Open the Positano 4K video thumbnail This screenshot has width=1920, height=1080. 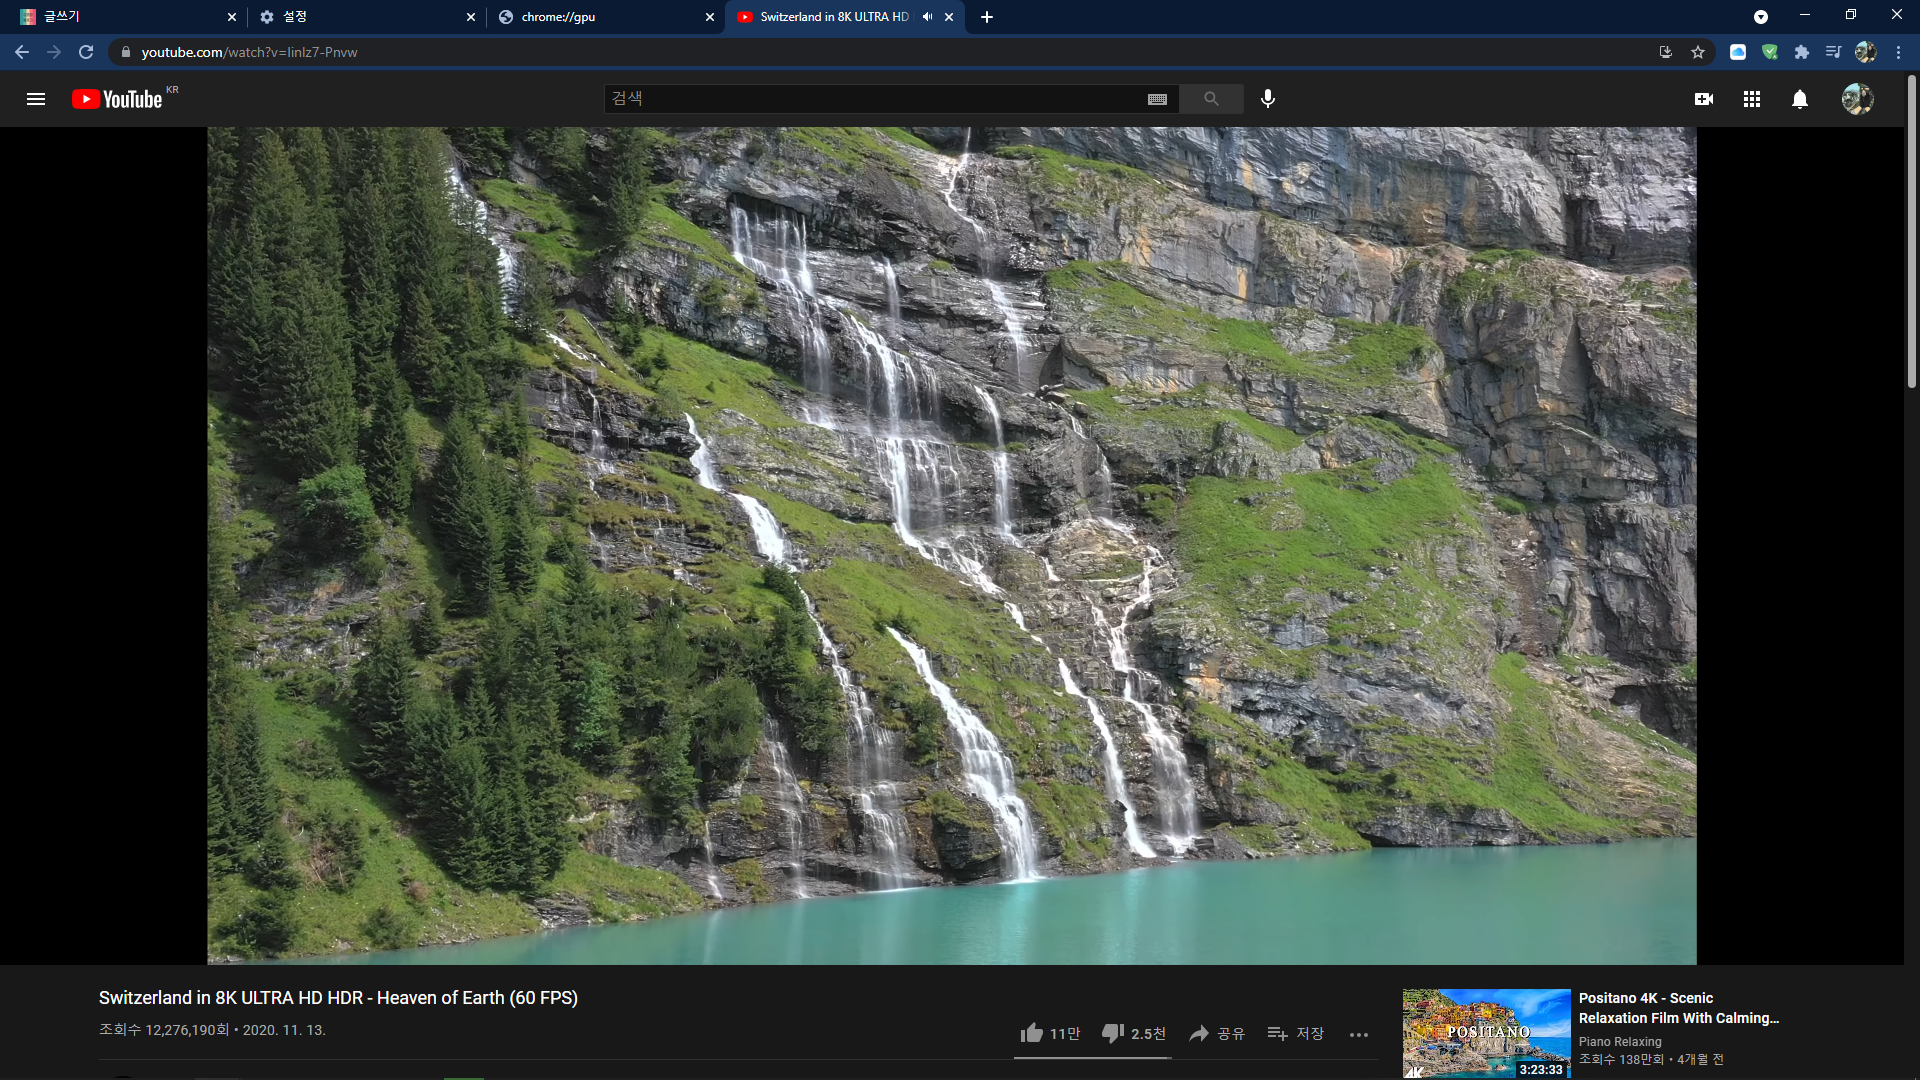(x=1486, y=1033)
